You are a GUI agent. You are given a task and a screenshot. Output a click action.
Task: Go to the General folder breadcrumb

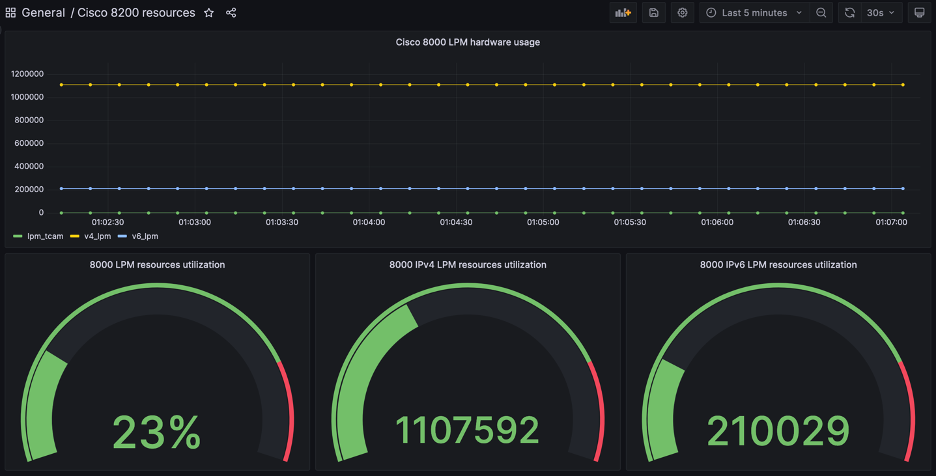[43, 13]
